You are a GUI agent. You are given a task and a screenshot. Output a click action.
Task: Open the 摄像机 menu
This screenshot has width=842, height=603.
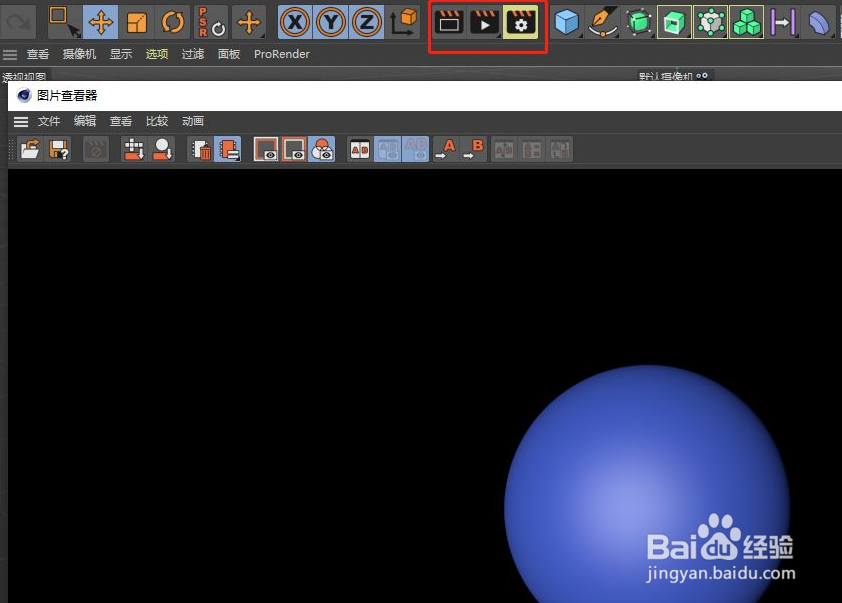pos(79,54)
